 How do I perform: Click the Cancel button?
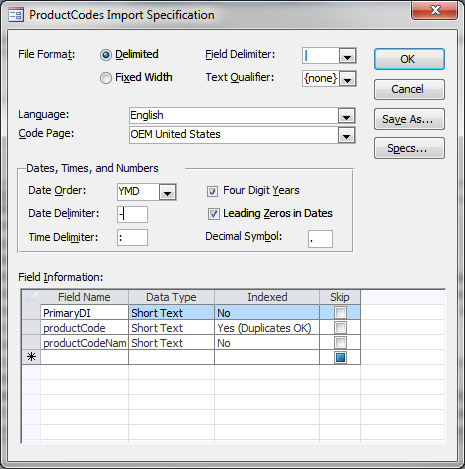[x=409, y=89]
